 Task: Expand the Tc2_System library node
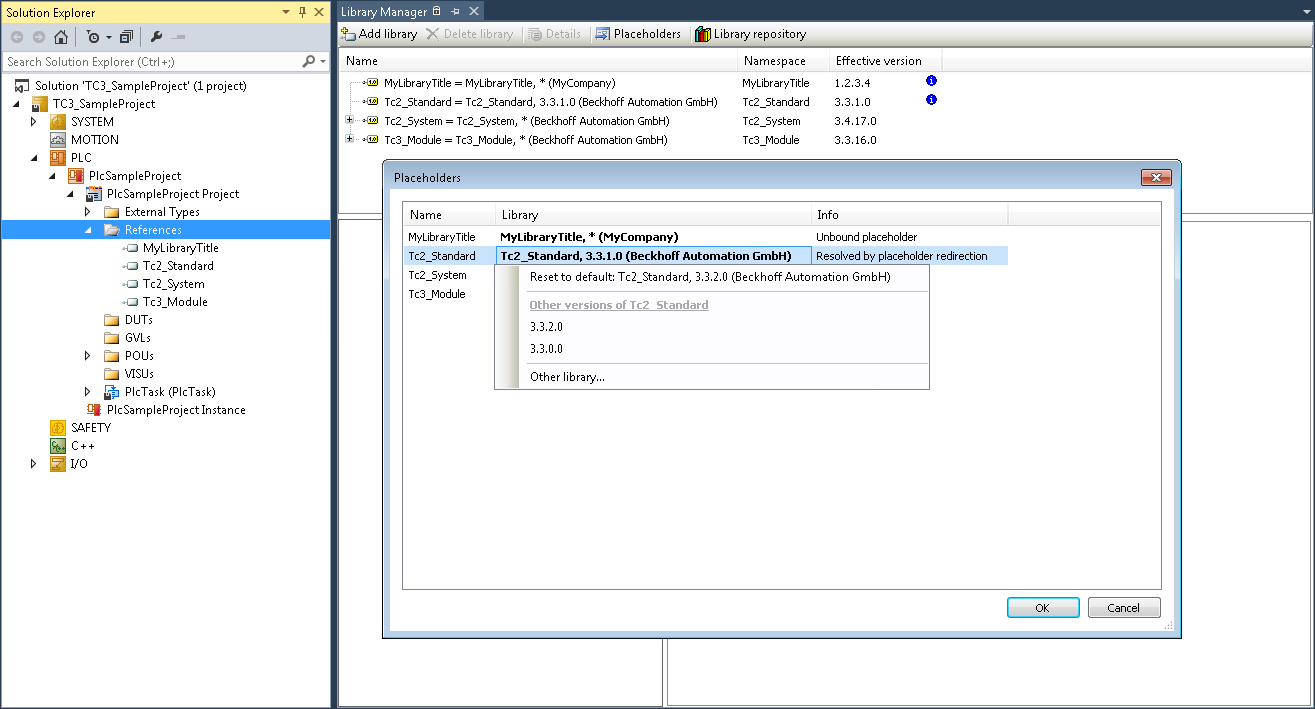pos(347,120)
